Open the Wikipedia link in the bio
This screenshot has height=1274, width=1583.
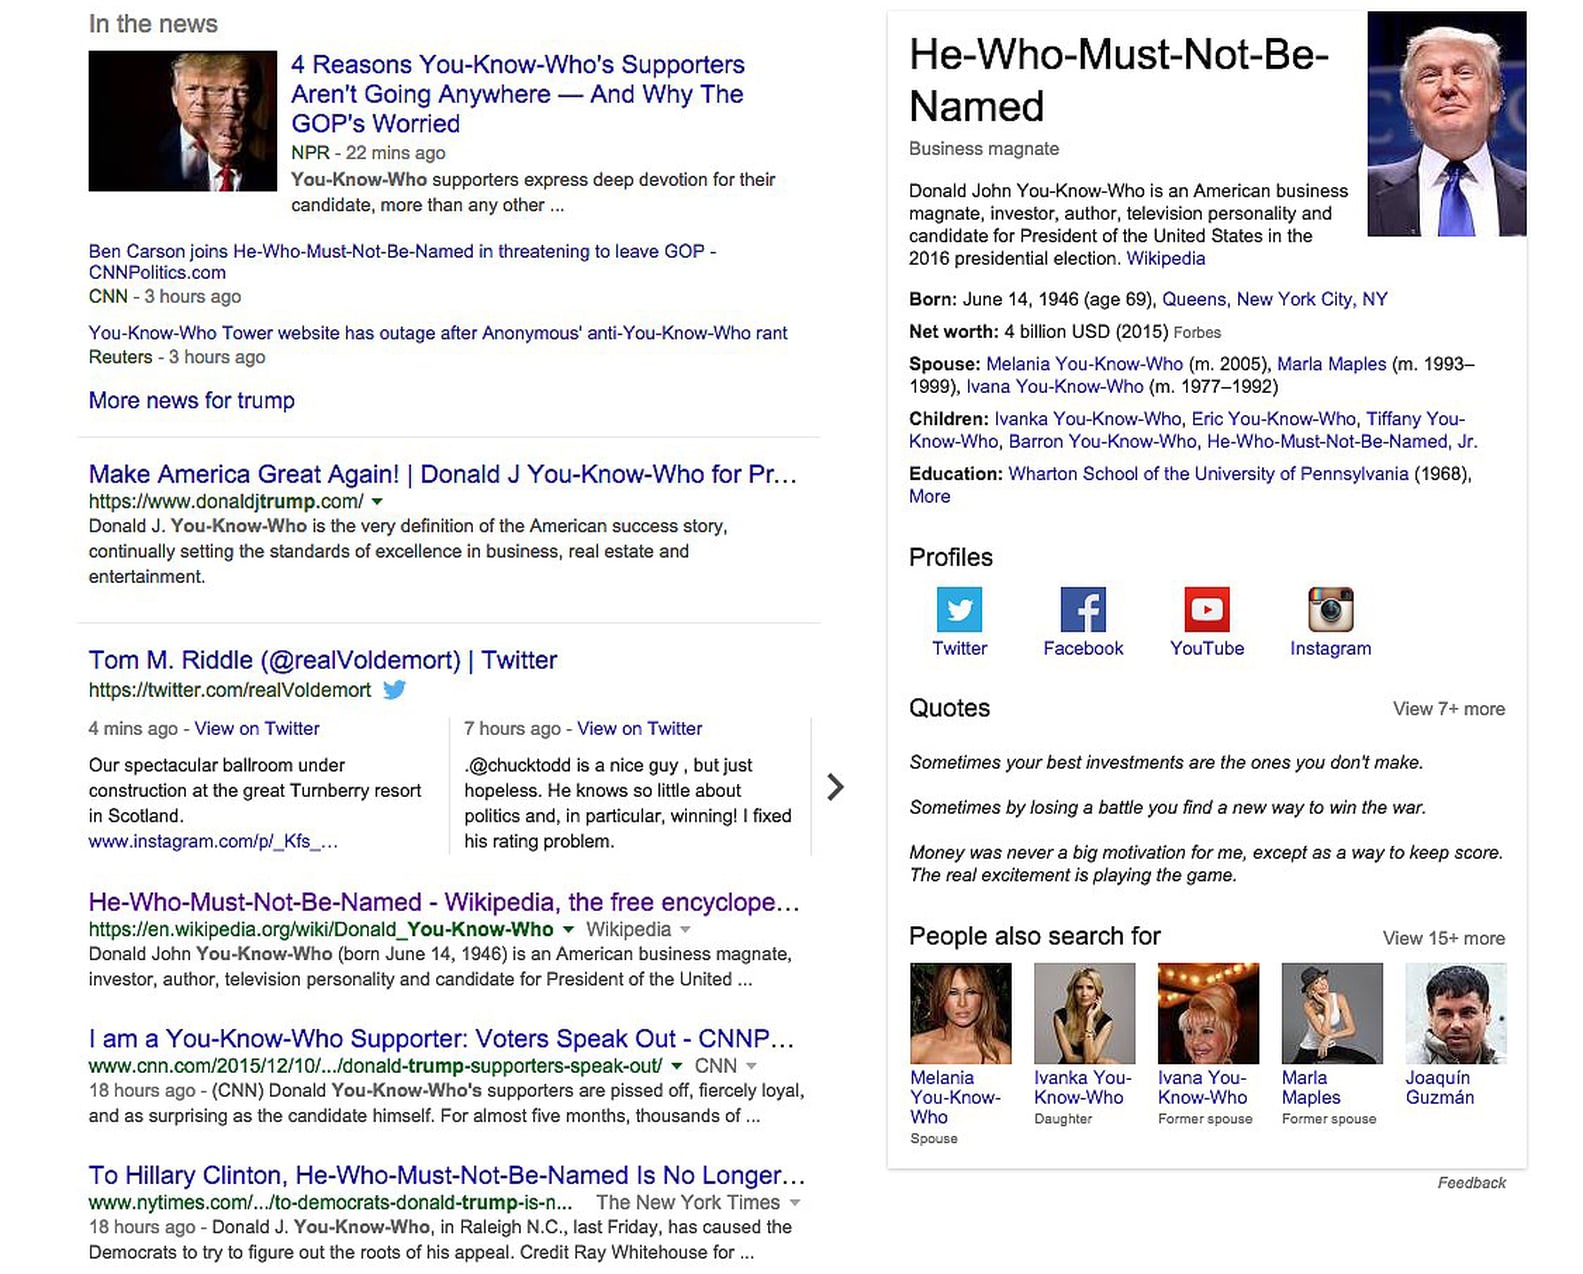[x=1165, y=258]
